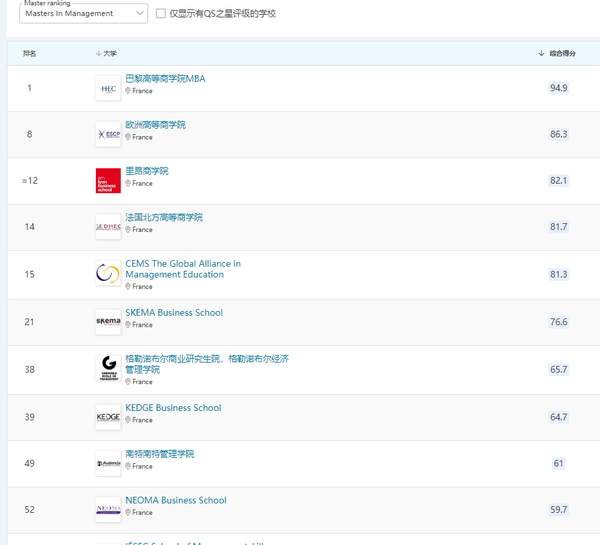Click the Grenoble Ecole de Management logo
Image resolution: width=600 pixels, height=545 pixels.
(108, 369)
